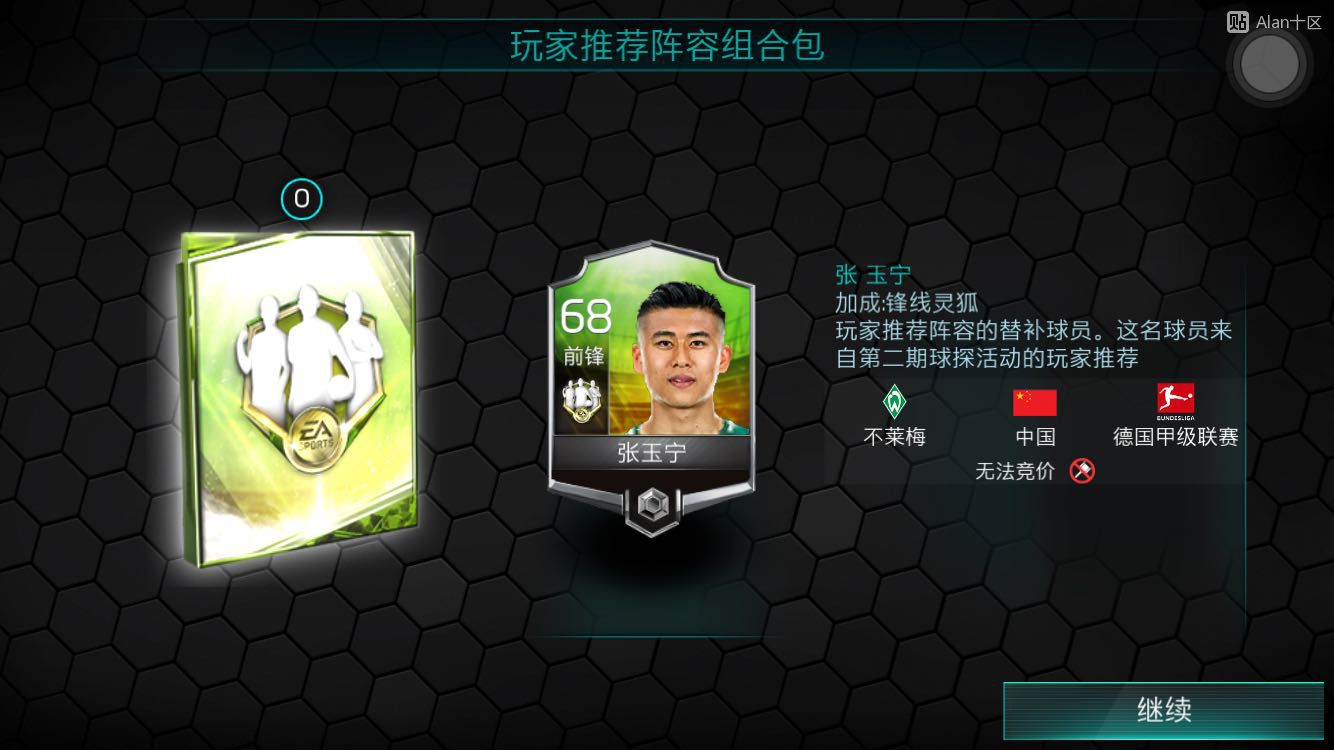
Task: Select the Bundesliga league logo
Action: click(x=1175, y=402)
